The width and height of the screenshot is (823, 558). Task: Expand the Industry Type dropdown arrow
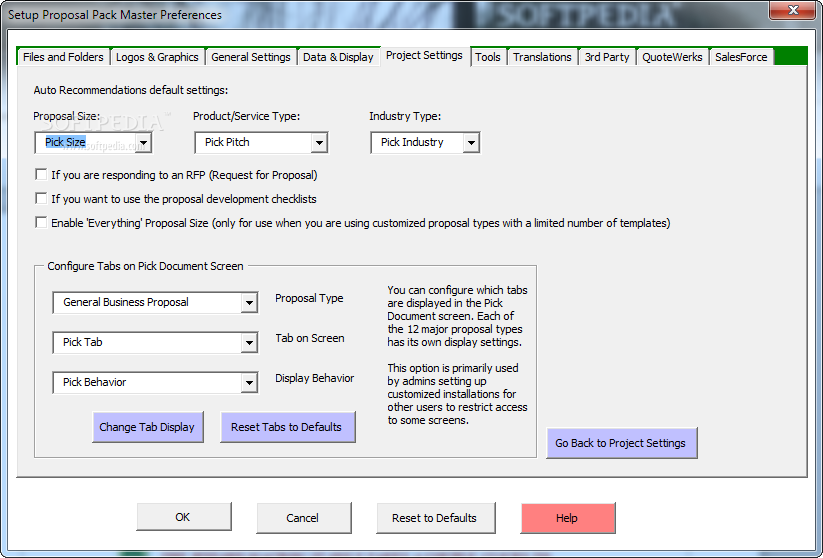471,142
